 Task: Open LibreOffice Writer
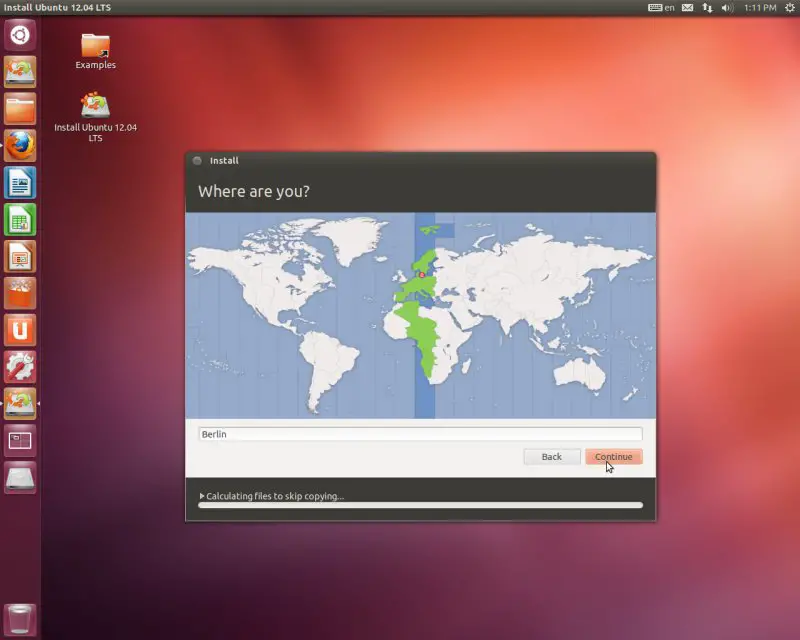point(20,183)
